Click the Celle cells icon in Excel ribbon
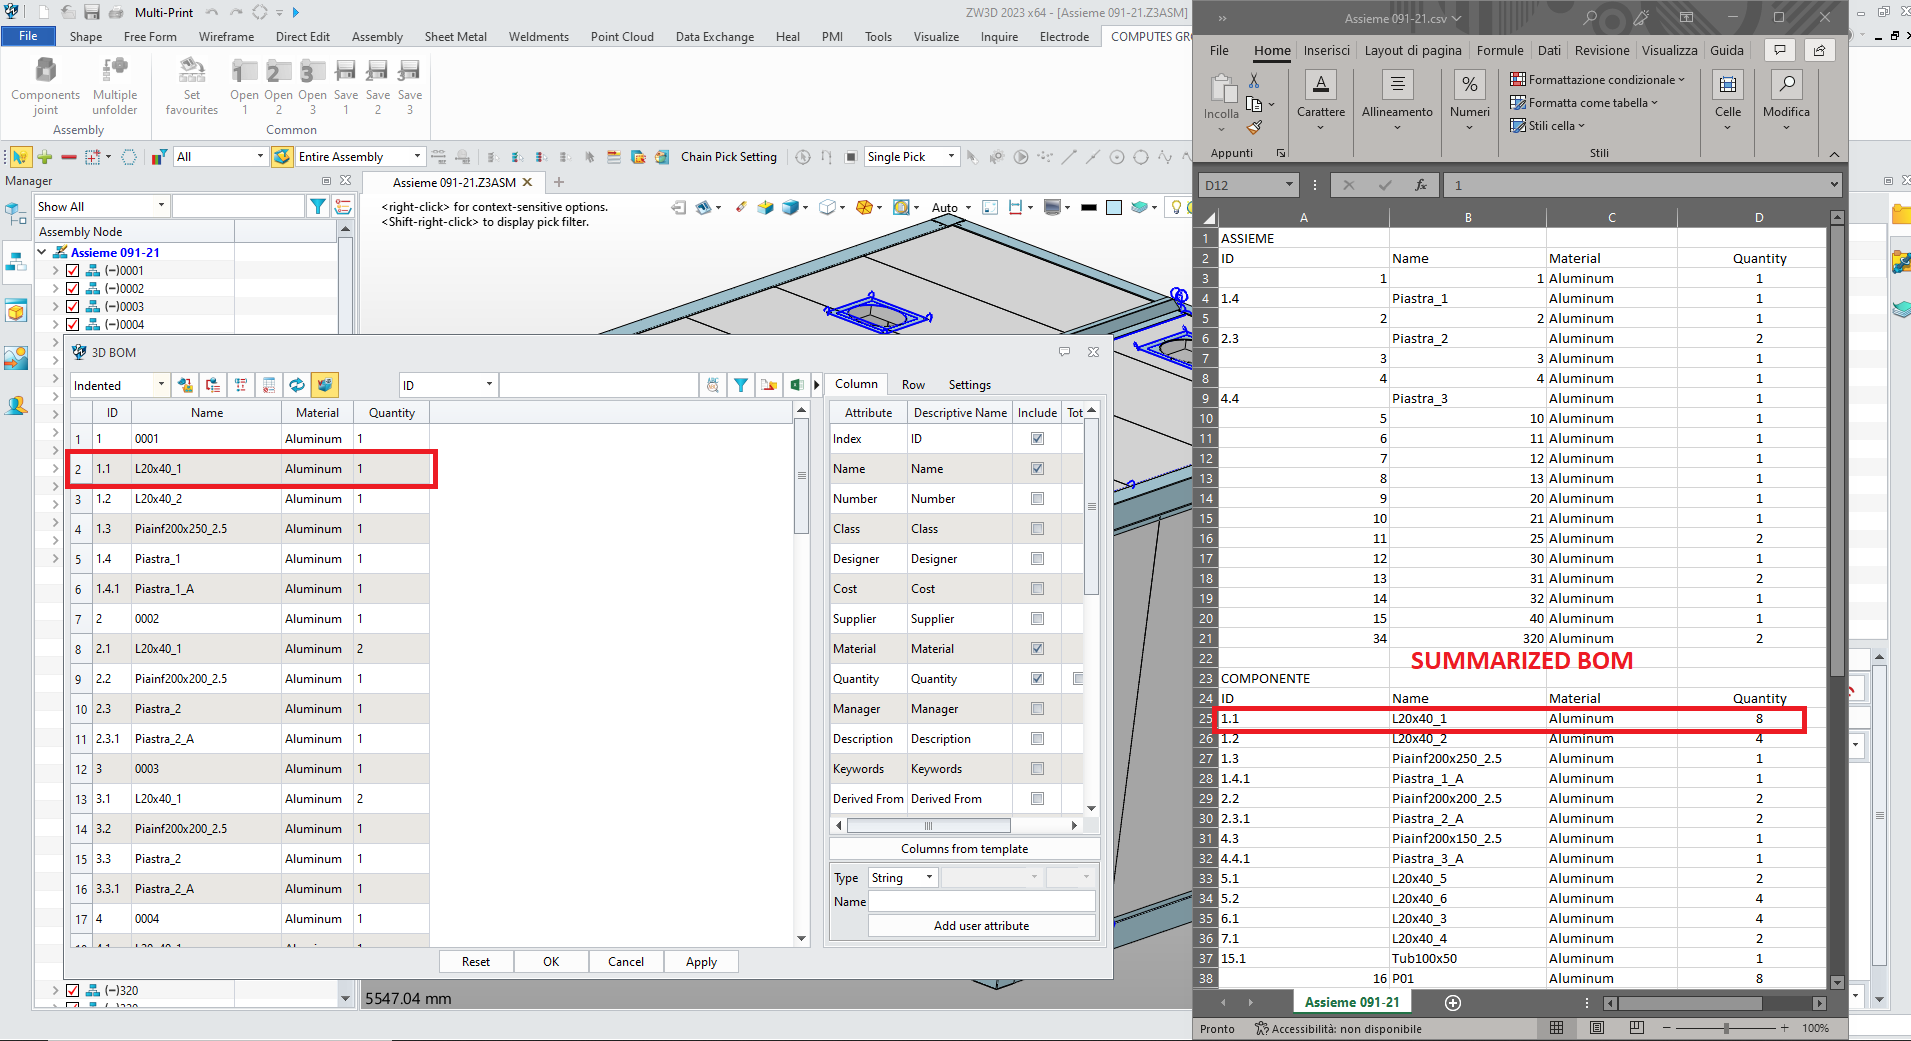The image size is (1911, 1041). pyautogui.click(x=1728, y=84)
